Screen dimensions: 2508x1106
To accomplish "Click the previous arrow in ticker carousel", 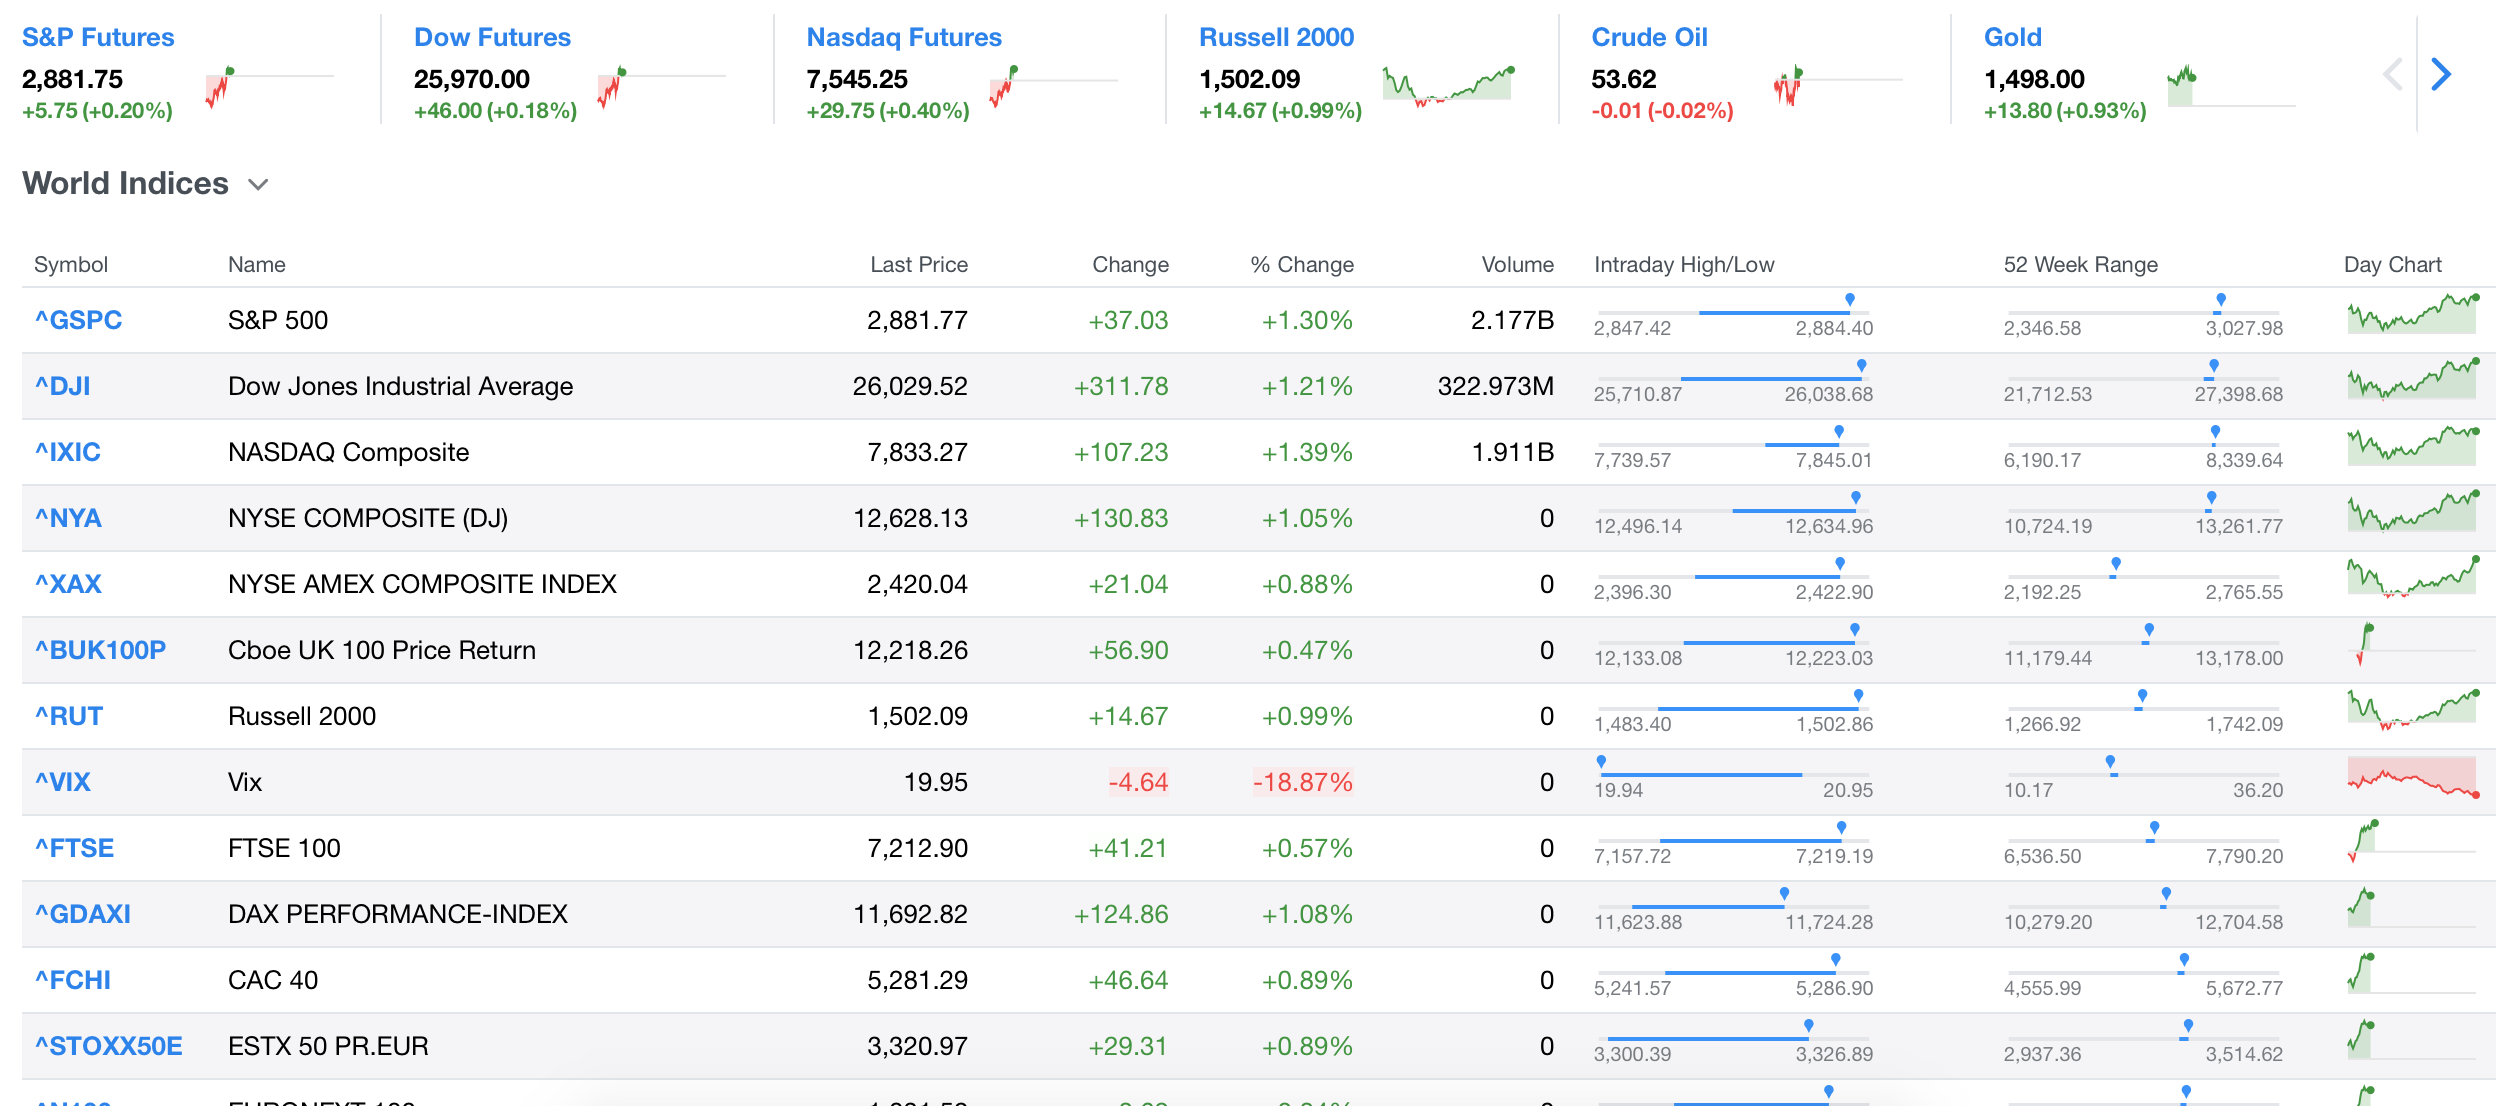I will (2392, 74).
